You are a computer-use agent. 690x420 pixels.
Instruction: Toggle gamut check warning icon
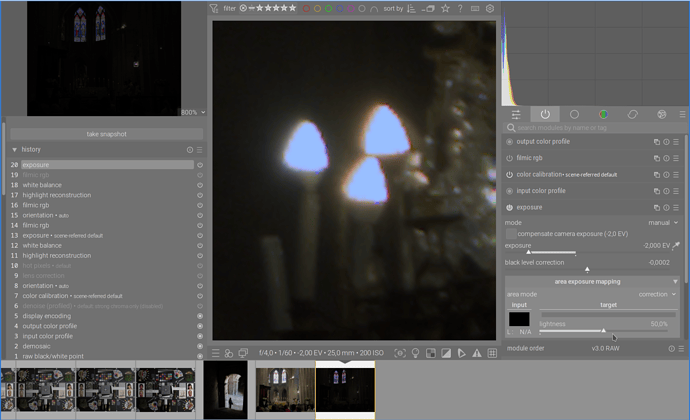tap(477, 353)
